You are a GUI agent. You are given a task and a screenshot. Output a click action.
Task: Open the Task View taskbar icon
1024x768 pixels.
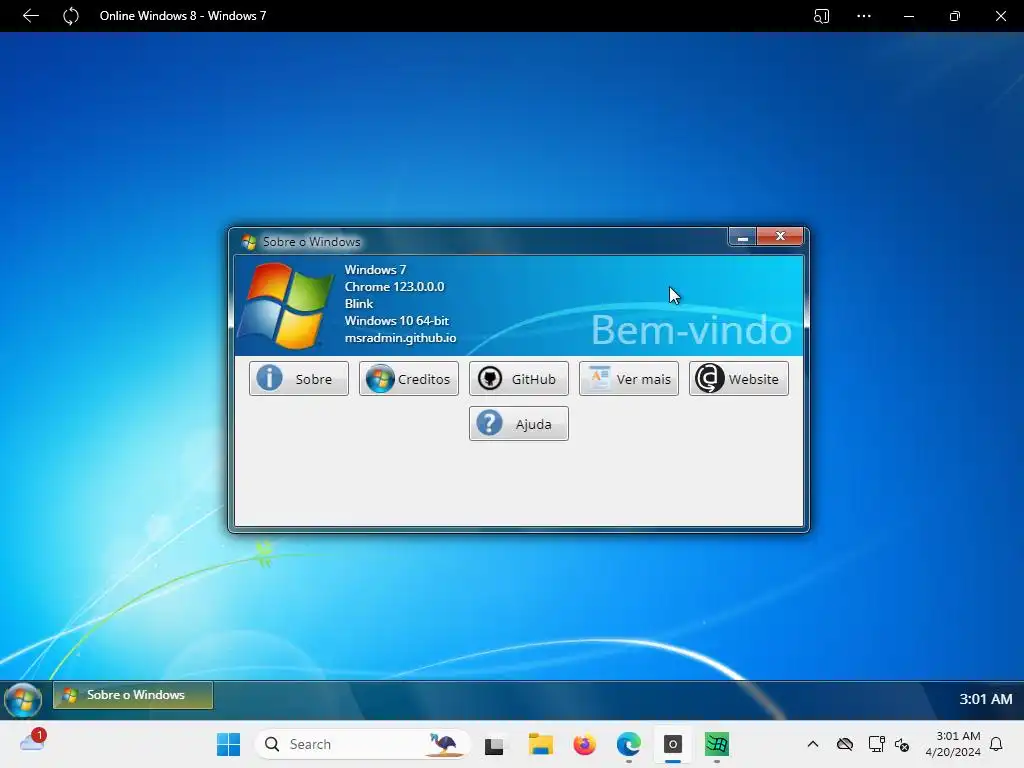[494, 744]
